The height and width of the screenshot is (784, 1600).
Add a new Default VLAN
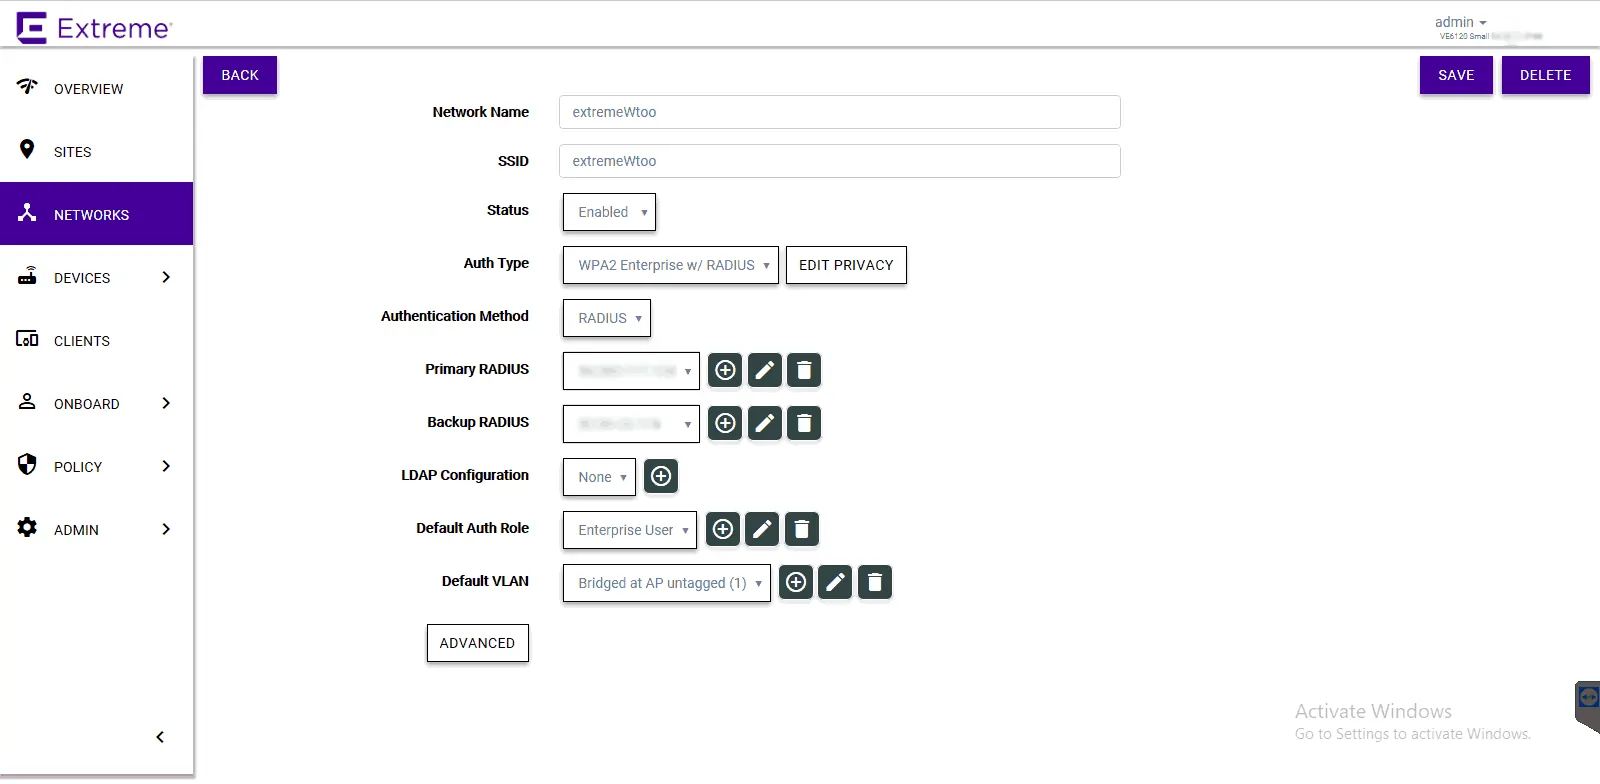796,583
